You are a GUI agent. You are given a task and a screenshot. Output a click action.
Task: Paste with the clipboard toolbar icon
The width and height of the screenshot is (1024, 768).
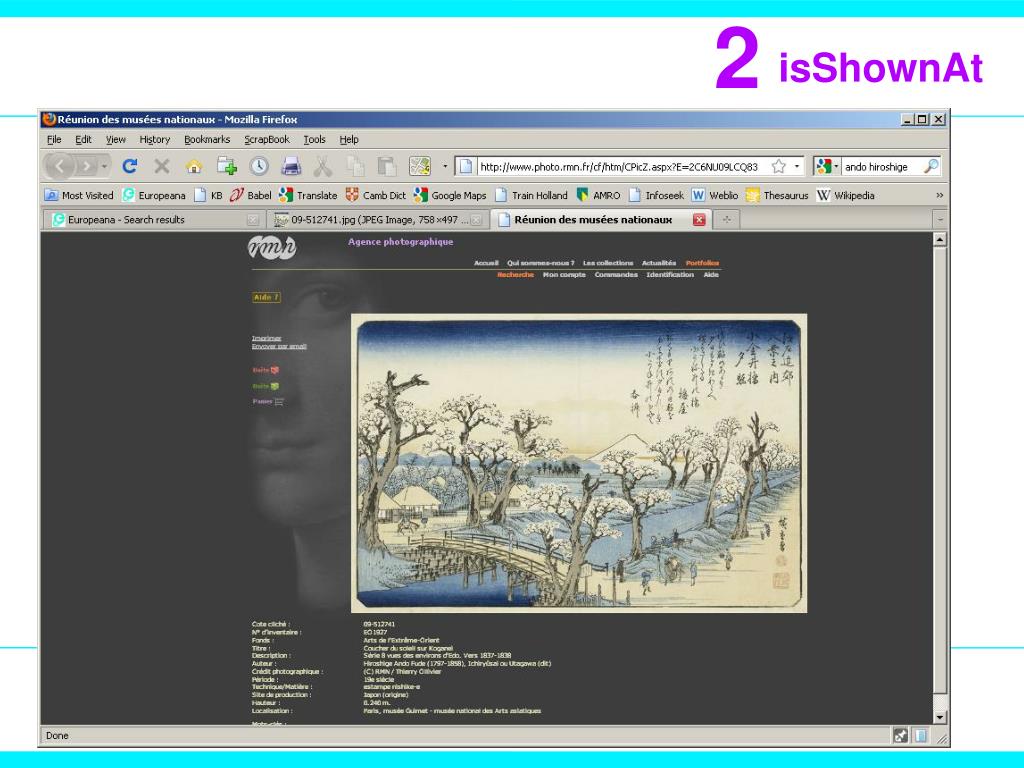pos(387,167)
